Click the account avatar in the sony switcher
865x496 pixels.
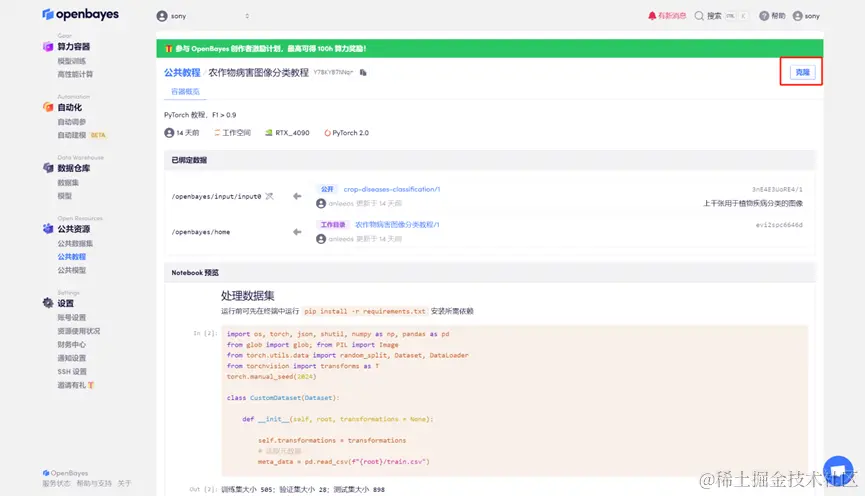(162, 16)
